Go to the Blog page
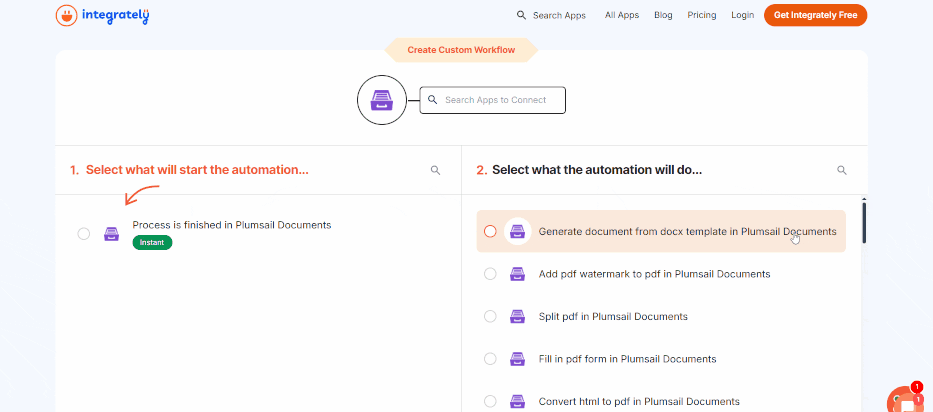This screenshot has height=412, width=933. 663,15
